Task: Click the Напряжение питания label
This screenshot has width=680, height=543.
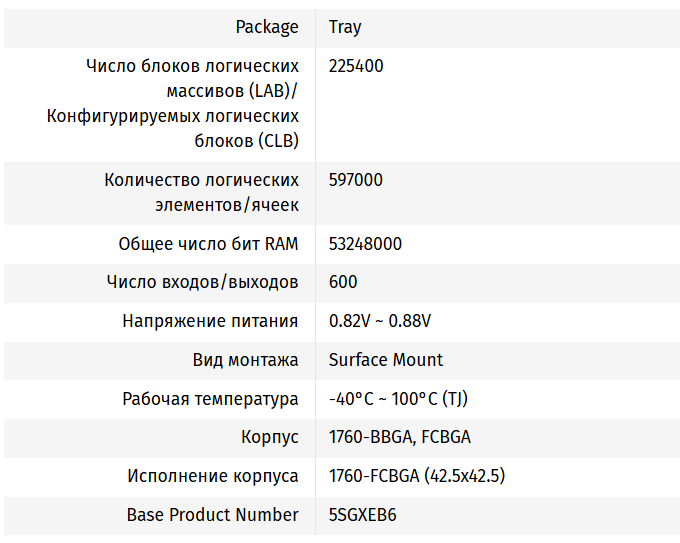Action: pos(210,321)
